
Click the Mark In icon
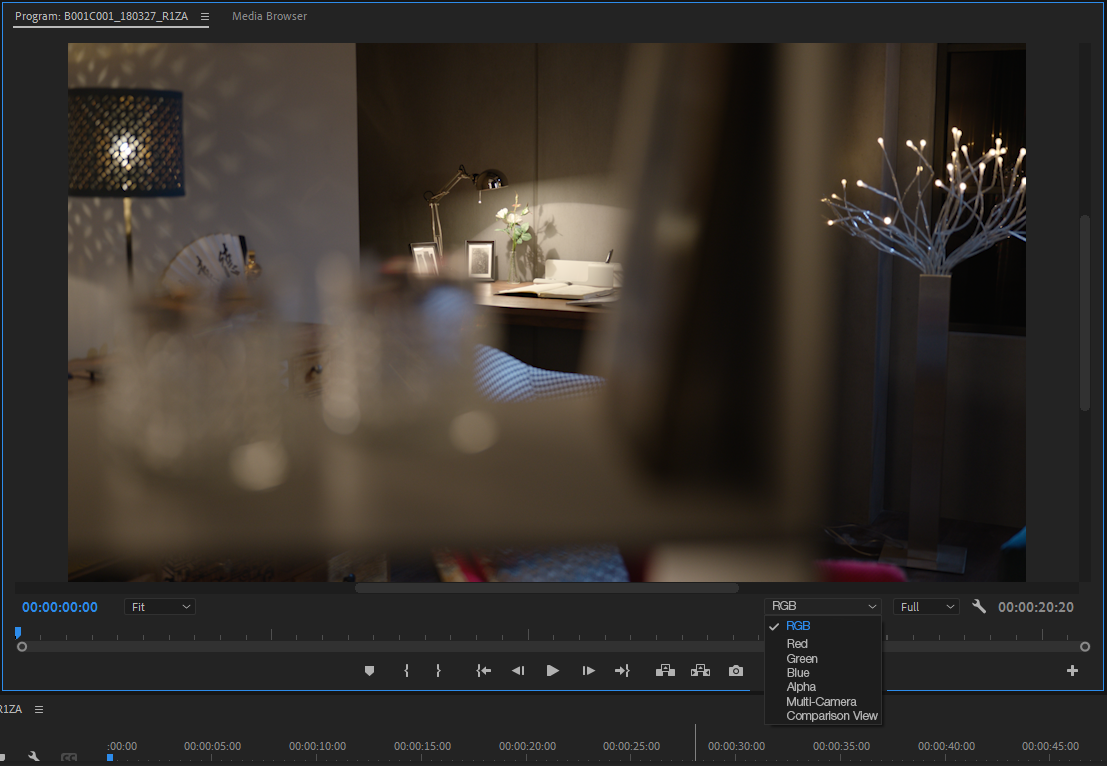[x=406, y=670]
